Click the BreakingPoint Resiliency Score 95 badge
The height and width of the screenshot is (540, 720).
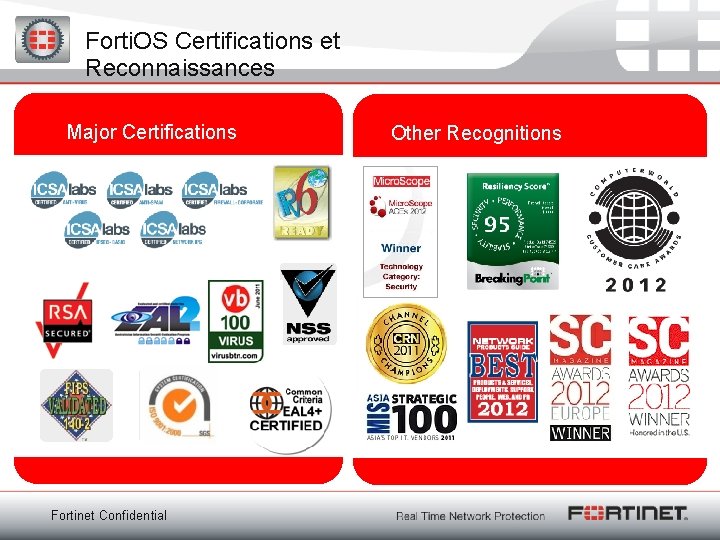pos(513,231)
